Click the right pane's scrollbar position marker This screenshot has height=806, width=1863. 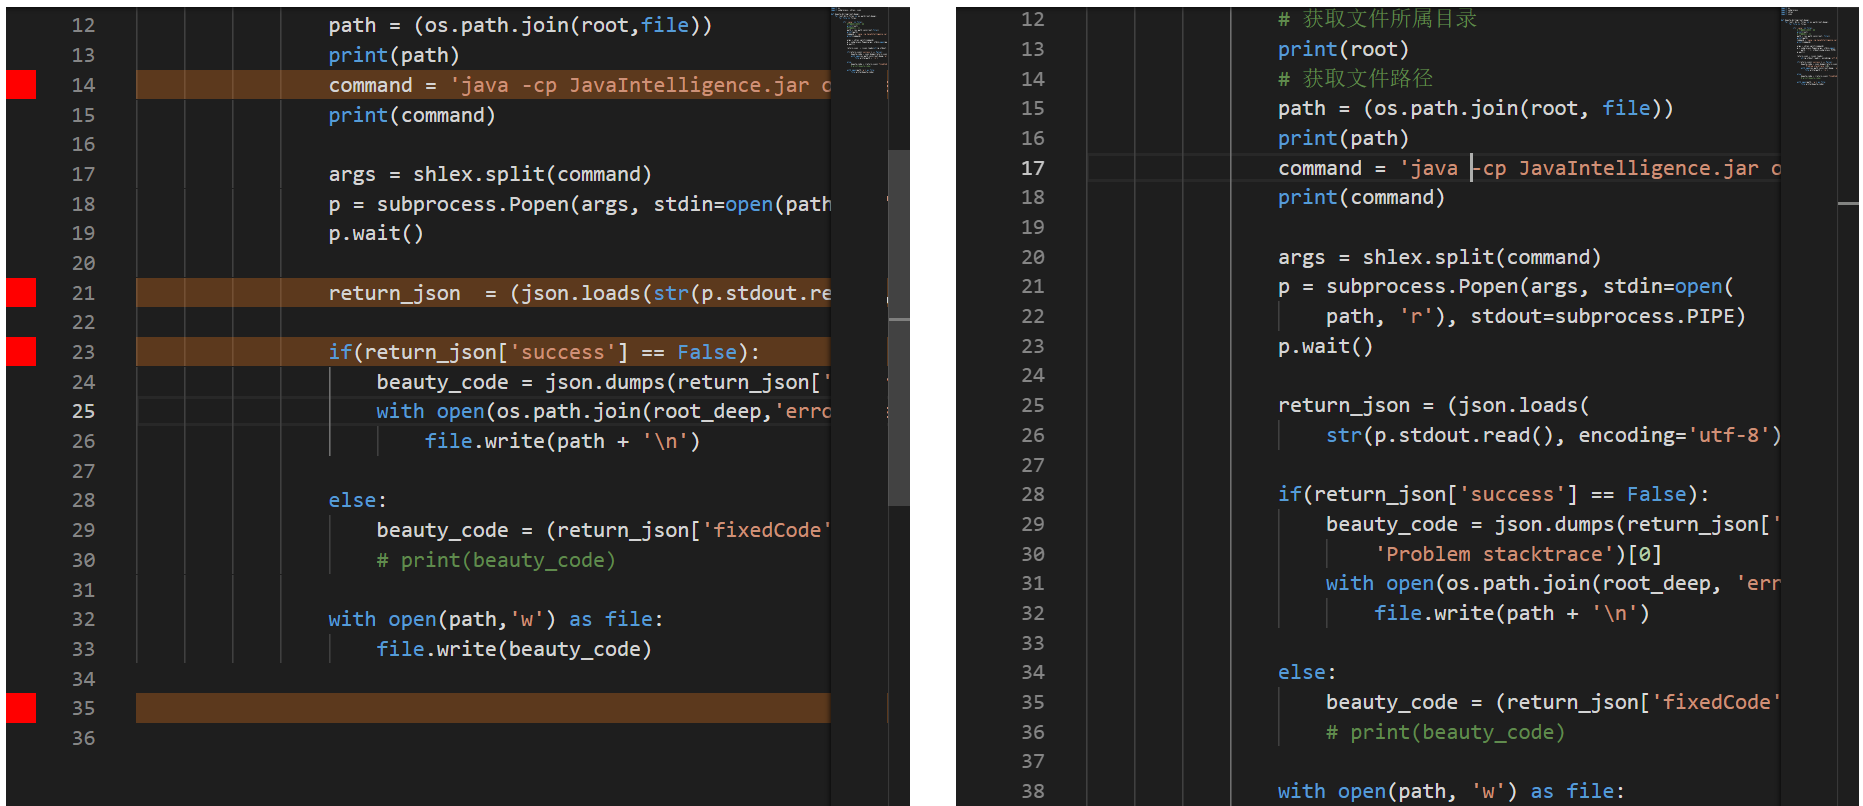pyautogui.click(x=1848, y=203)
